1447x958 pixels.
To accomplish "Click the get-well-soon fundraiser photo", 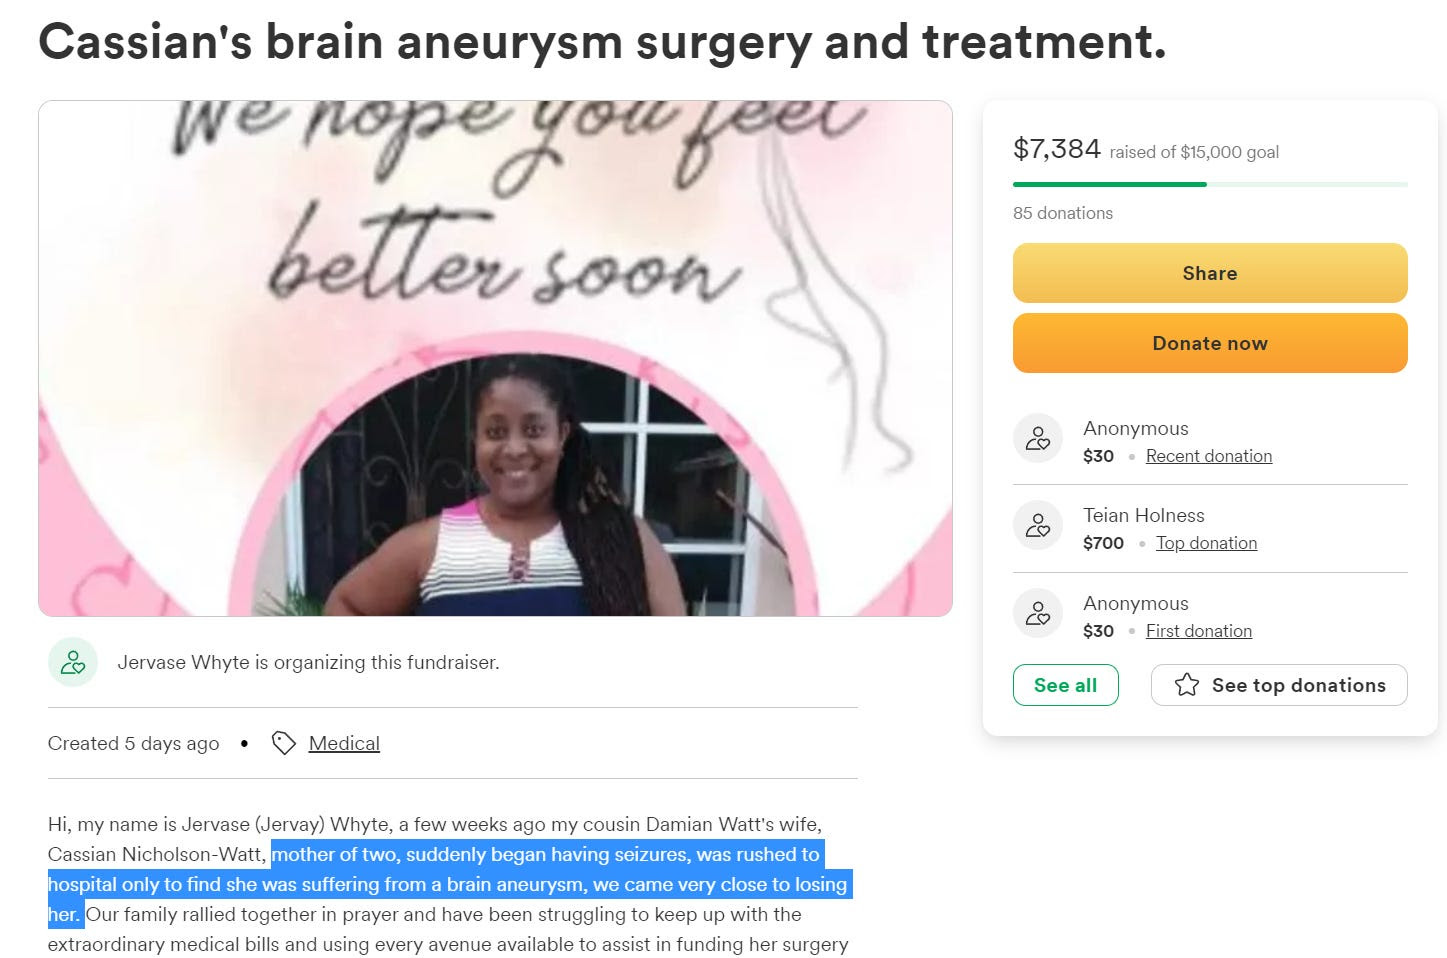I will pyautogui.click(x=495, y=358).
